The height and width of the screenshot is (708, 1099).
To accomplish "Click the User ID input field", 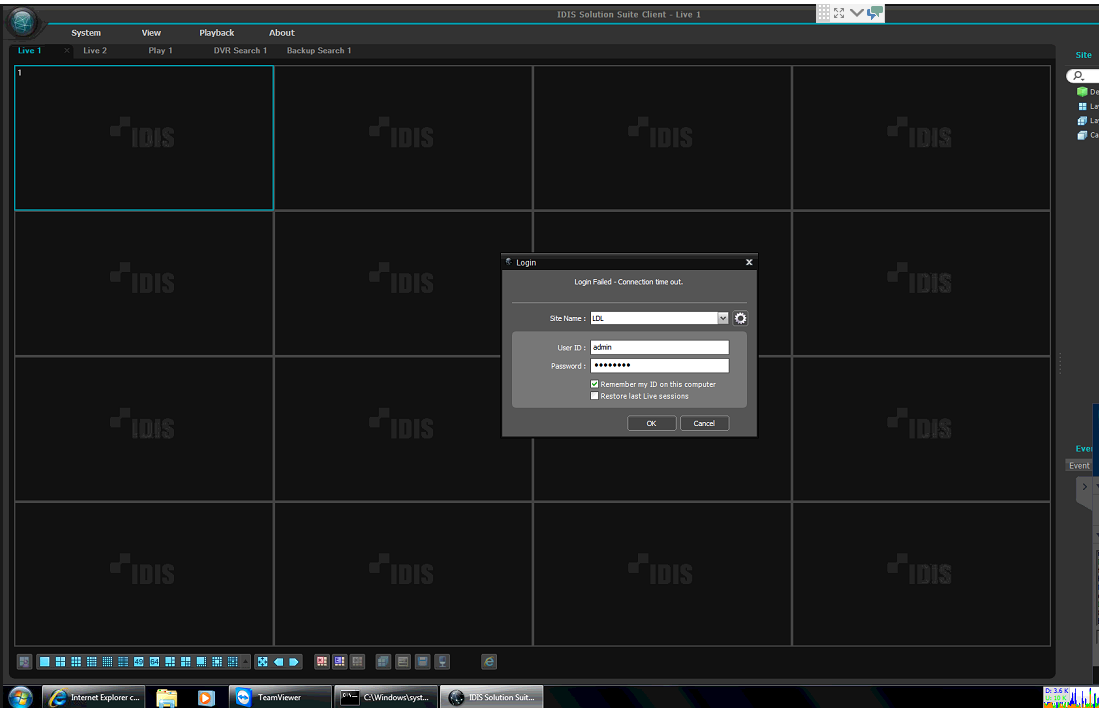I will point(660,348).
